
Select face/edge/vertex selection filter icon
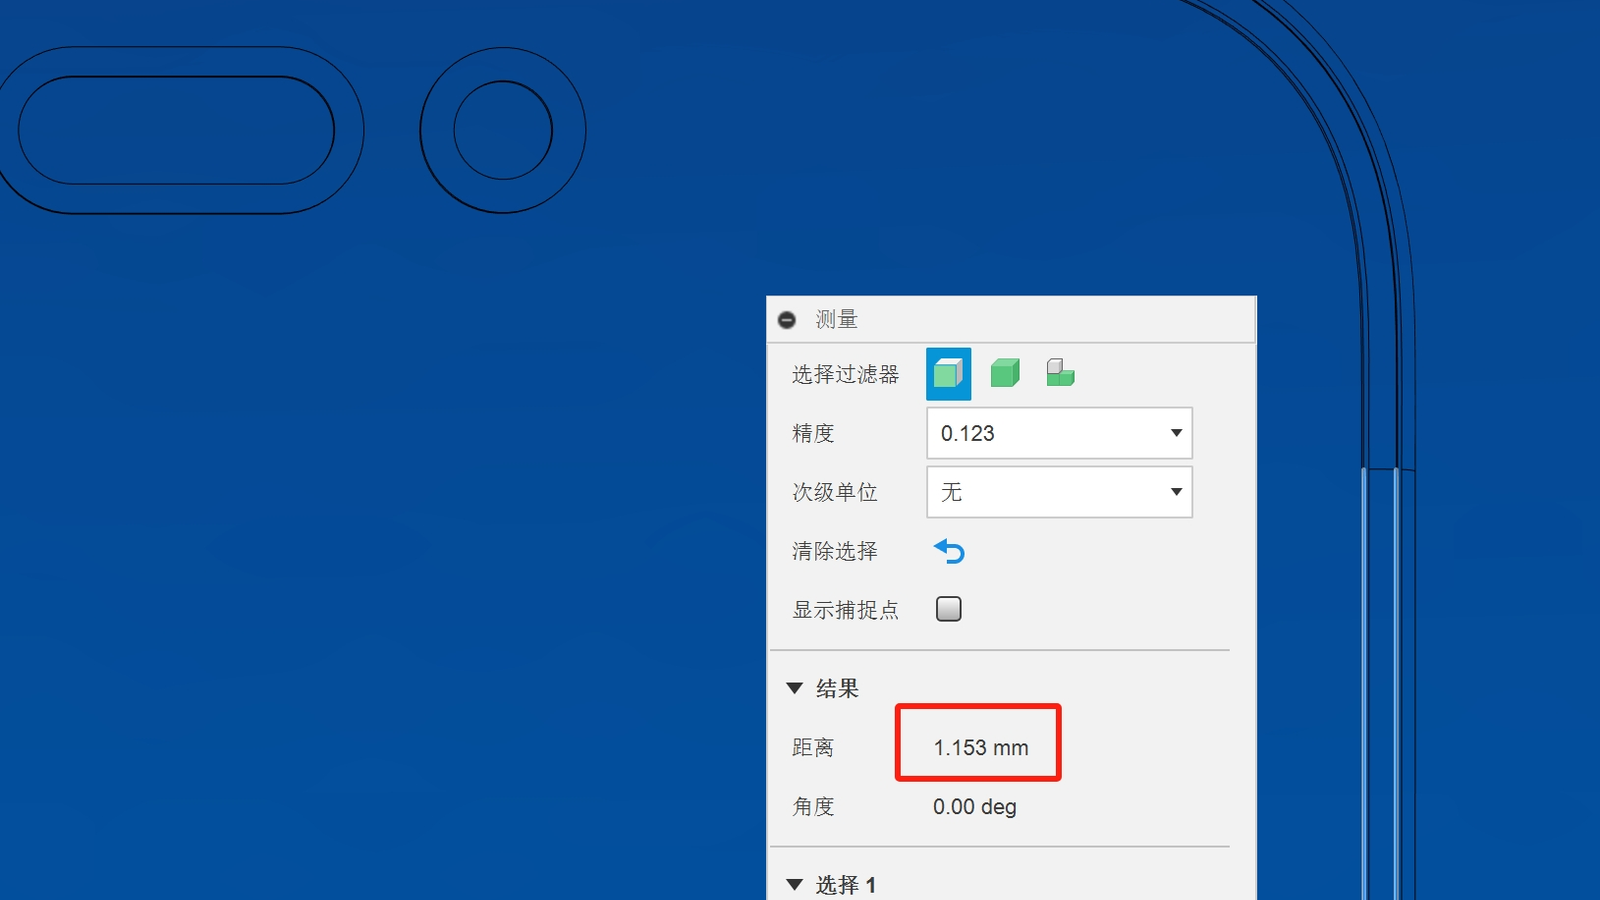click(948, 374)
